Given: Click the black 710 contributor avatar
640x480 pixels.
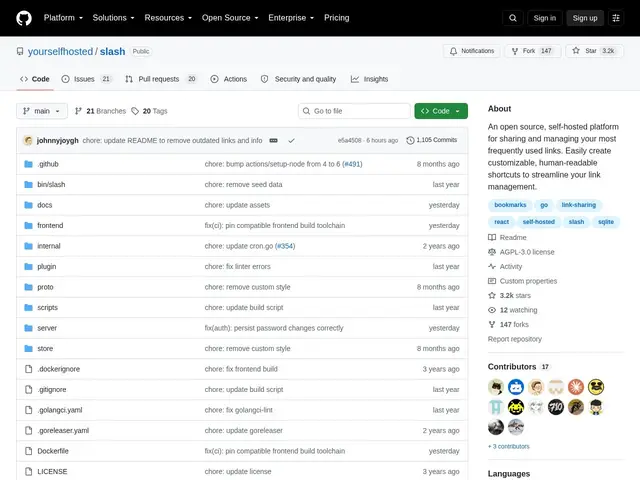Looking at the screenshot, I should click(556, 407).
